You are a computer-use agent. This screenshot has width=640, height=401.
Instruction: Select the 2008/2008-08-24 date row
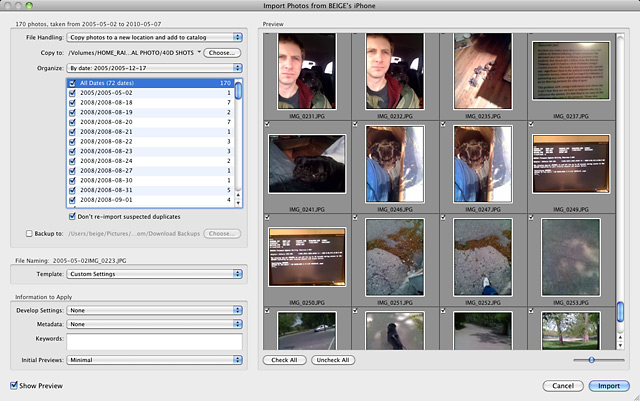(x=151, y=161)
